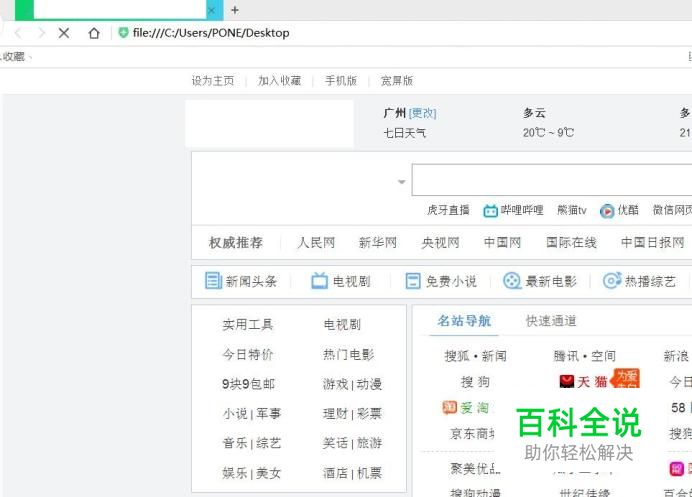This screenshot has height=497, width=692.
Task: Click the address bar file URL
Action: pos(211,33)
